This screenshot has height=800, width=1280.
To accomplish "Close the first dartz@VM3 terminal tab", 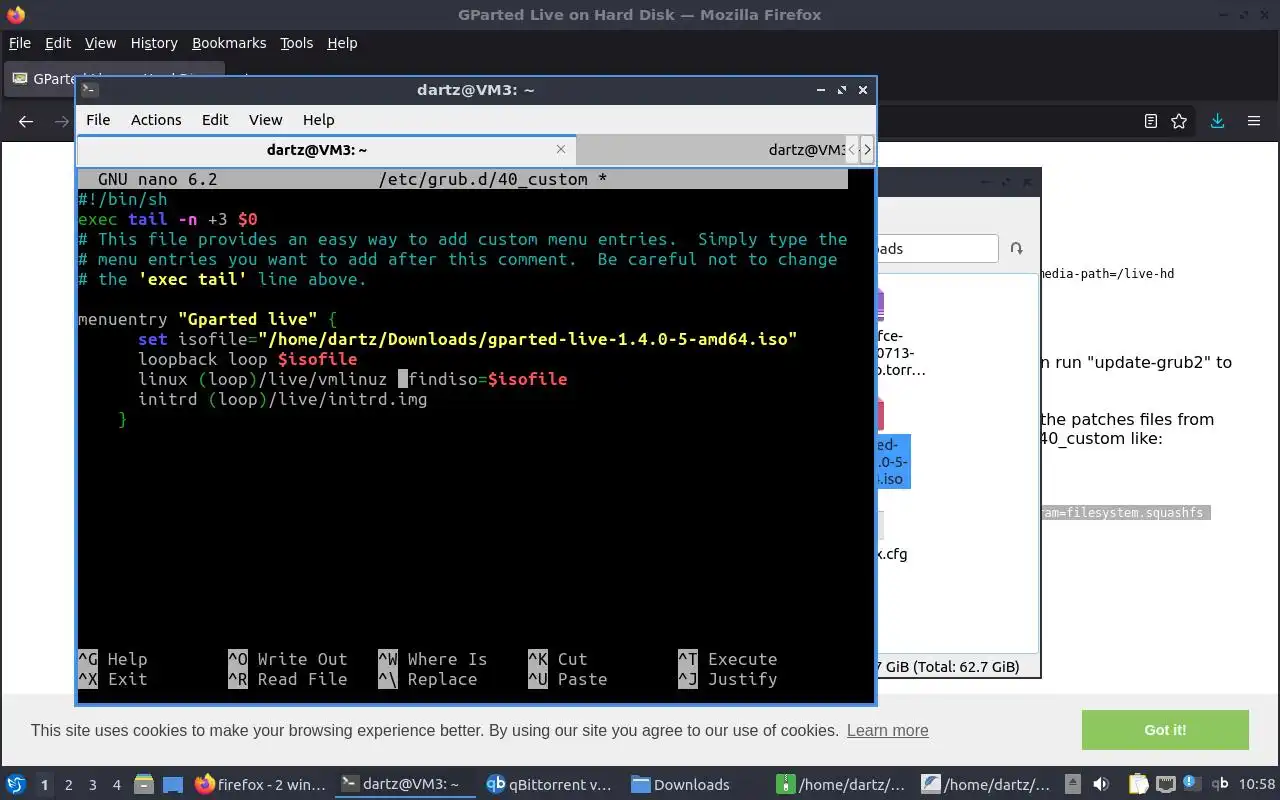I will pos(561,149).
